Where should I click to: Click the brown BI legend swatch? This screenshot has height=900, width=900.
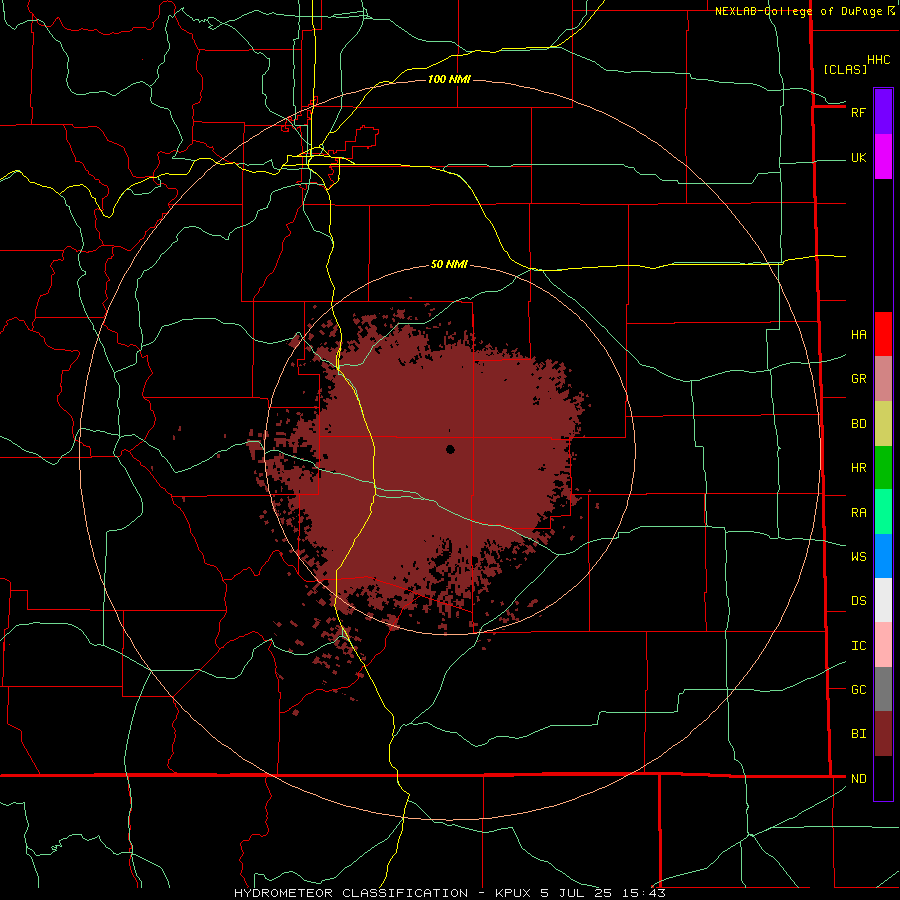click(883, 734)
